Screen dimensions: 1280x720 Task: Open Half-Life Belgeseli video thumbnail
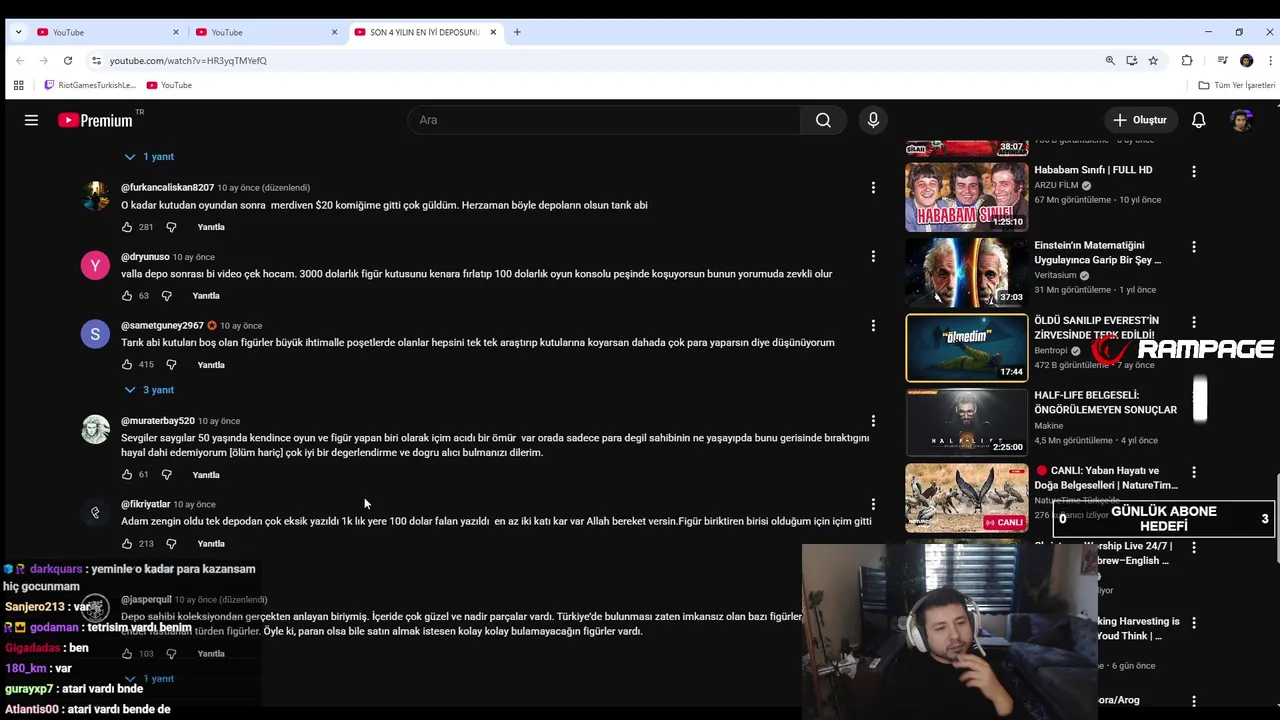(x=967, y=423)
